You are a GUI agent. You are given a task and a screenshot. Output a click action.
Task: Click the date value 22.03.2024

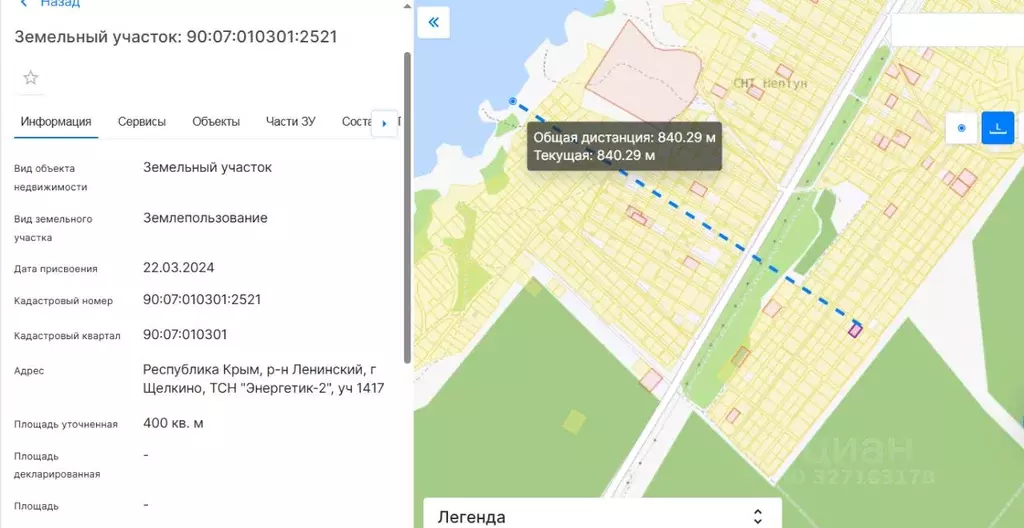[179, 267]
